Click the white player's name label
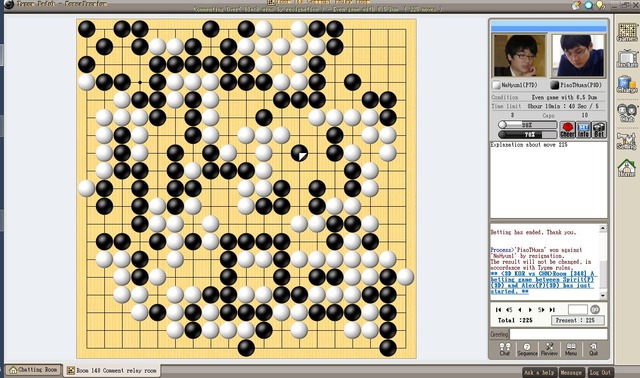Image resolution: width=640 pixels, height=378 pixels. (519, 85)
